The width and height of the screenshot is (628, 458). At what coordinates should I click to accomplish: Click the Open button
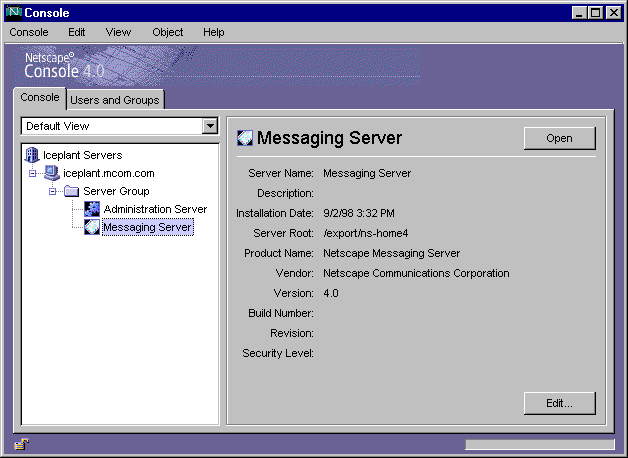560,138
